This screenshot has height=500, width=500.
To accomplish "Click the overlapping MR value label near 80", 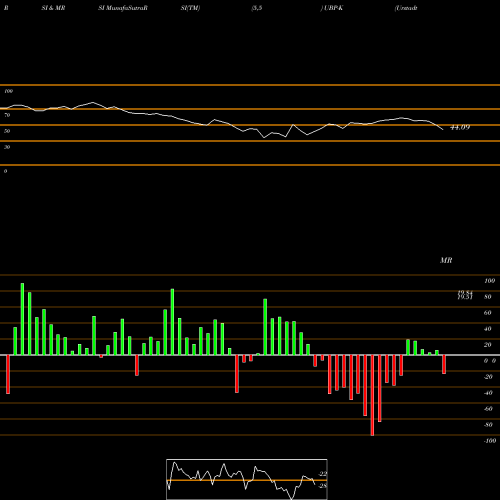I will pyautogui.click(x=465, y=295).
